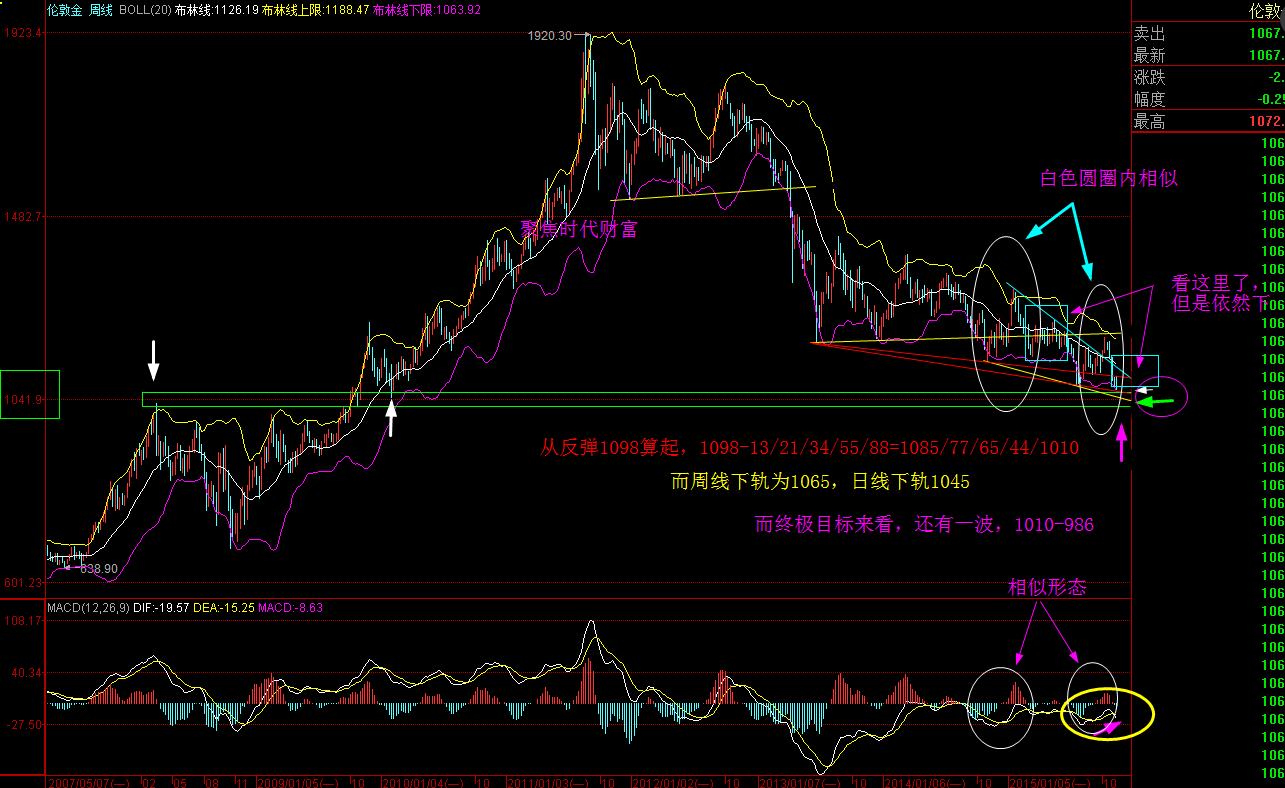
Task: Click the 布林线上限:1188.47 upper band value
Action: click(315, 10)
